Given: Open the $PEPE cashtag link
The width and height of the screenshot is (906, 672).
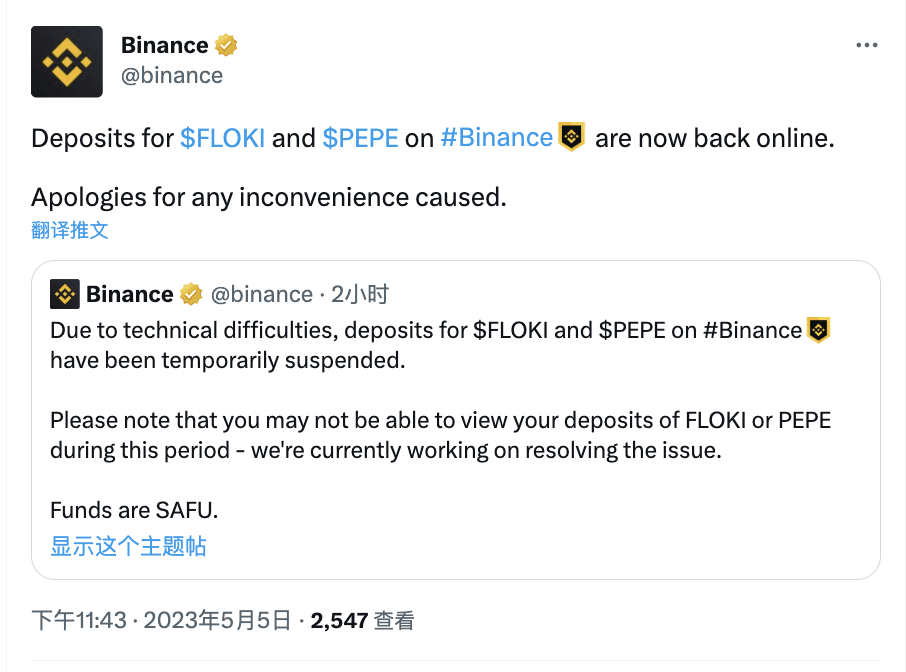Looking at the screenshot, I should tap(361, 138).
